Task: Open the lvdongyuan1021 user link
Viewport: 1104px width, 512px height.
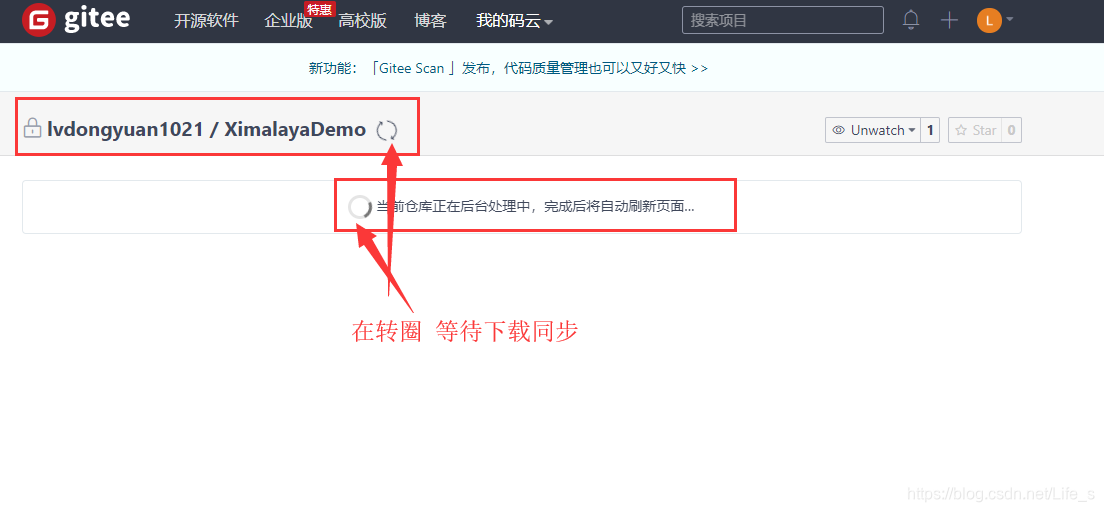Action: [125, 130]
